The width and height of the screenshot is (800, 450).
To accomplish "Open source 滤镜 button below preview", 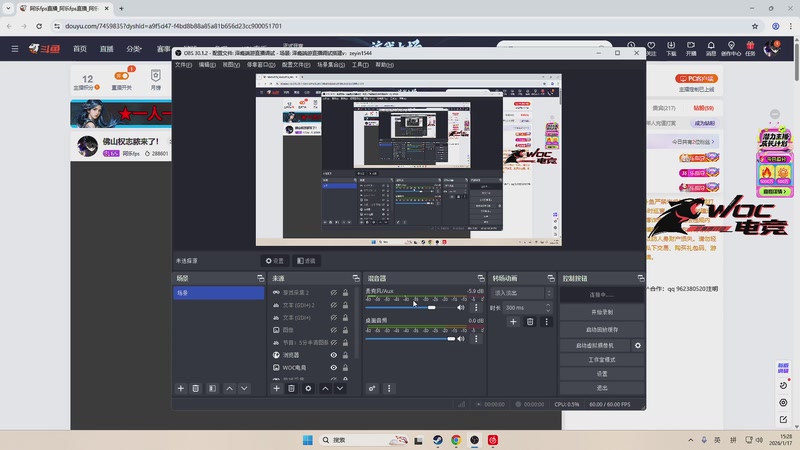I will 307,261.
